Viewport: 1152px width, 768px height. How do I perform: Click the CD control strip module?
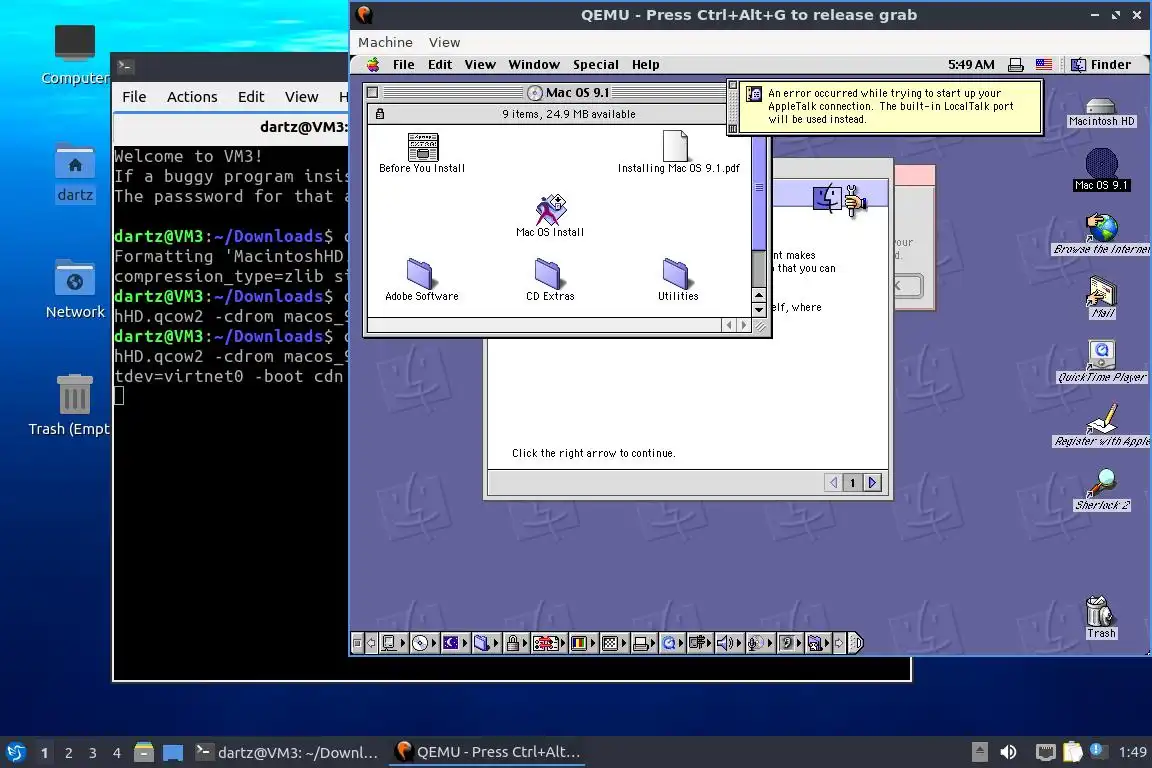(x=424, y=643)
